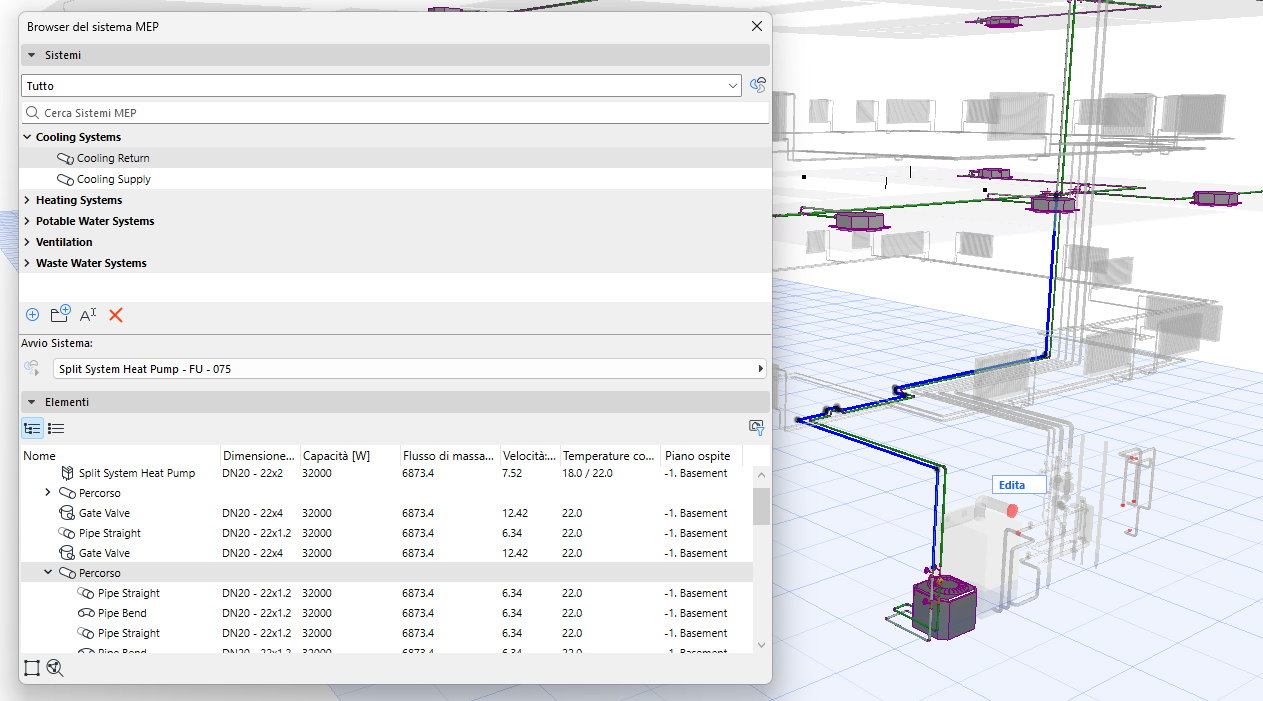Click the zoom to selection icon at the bottom
Screen dimensions: 1263x701
click(x=55, y=668)
